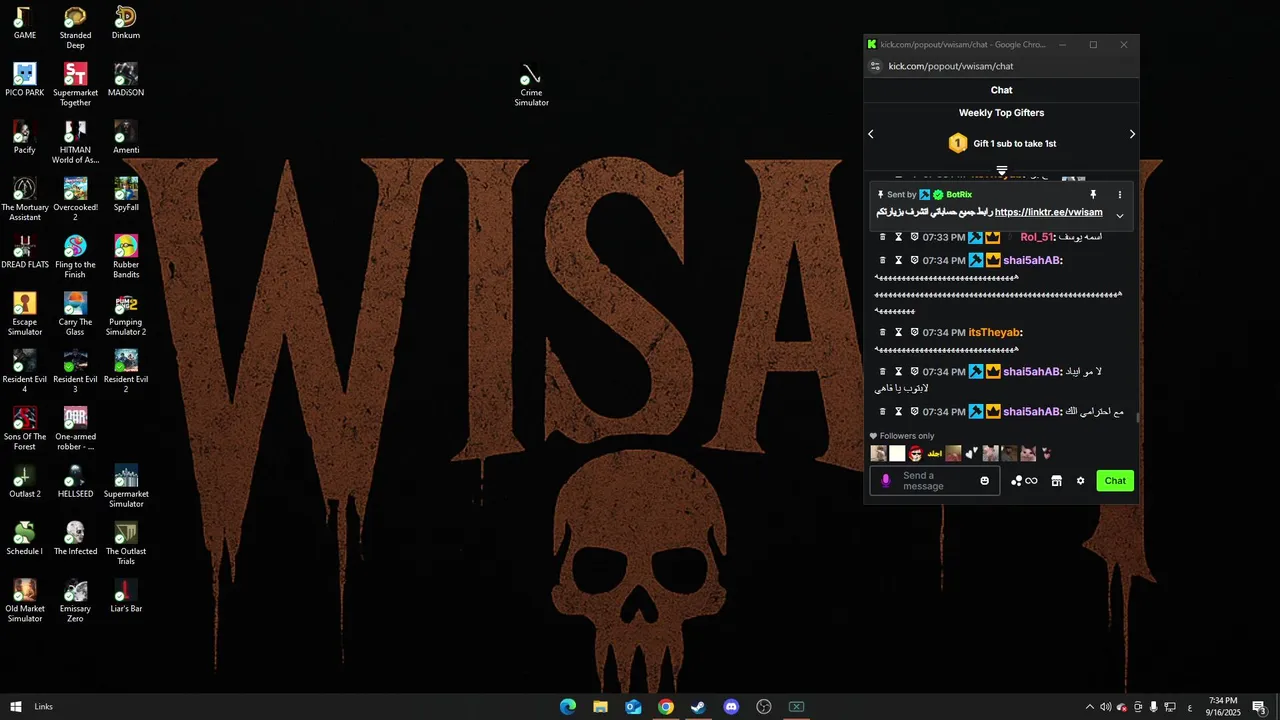
Task: Click the Send a message field
Action: [936, 481]
